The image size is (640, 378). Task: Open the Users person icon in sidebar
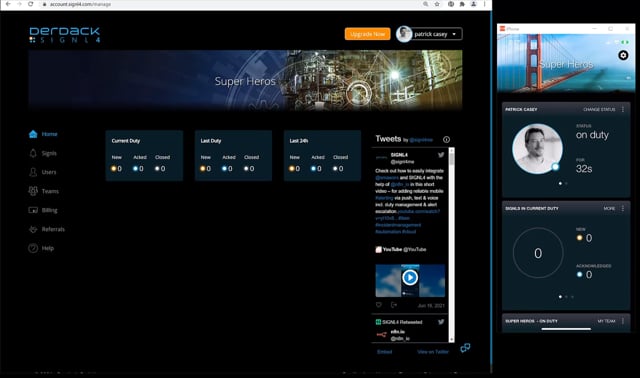point(33,172)
